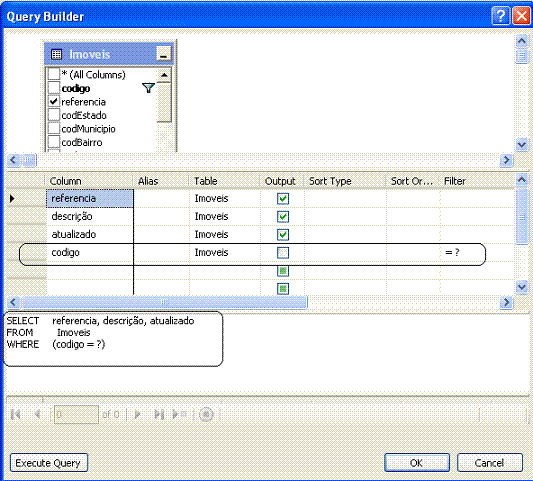Image resolution: width=533 pixels, height=481 pixels.
Task: Uncheck Output for the descrição row
Action: [283, 217]
